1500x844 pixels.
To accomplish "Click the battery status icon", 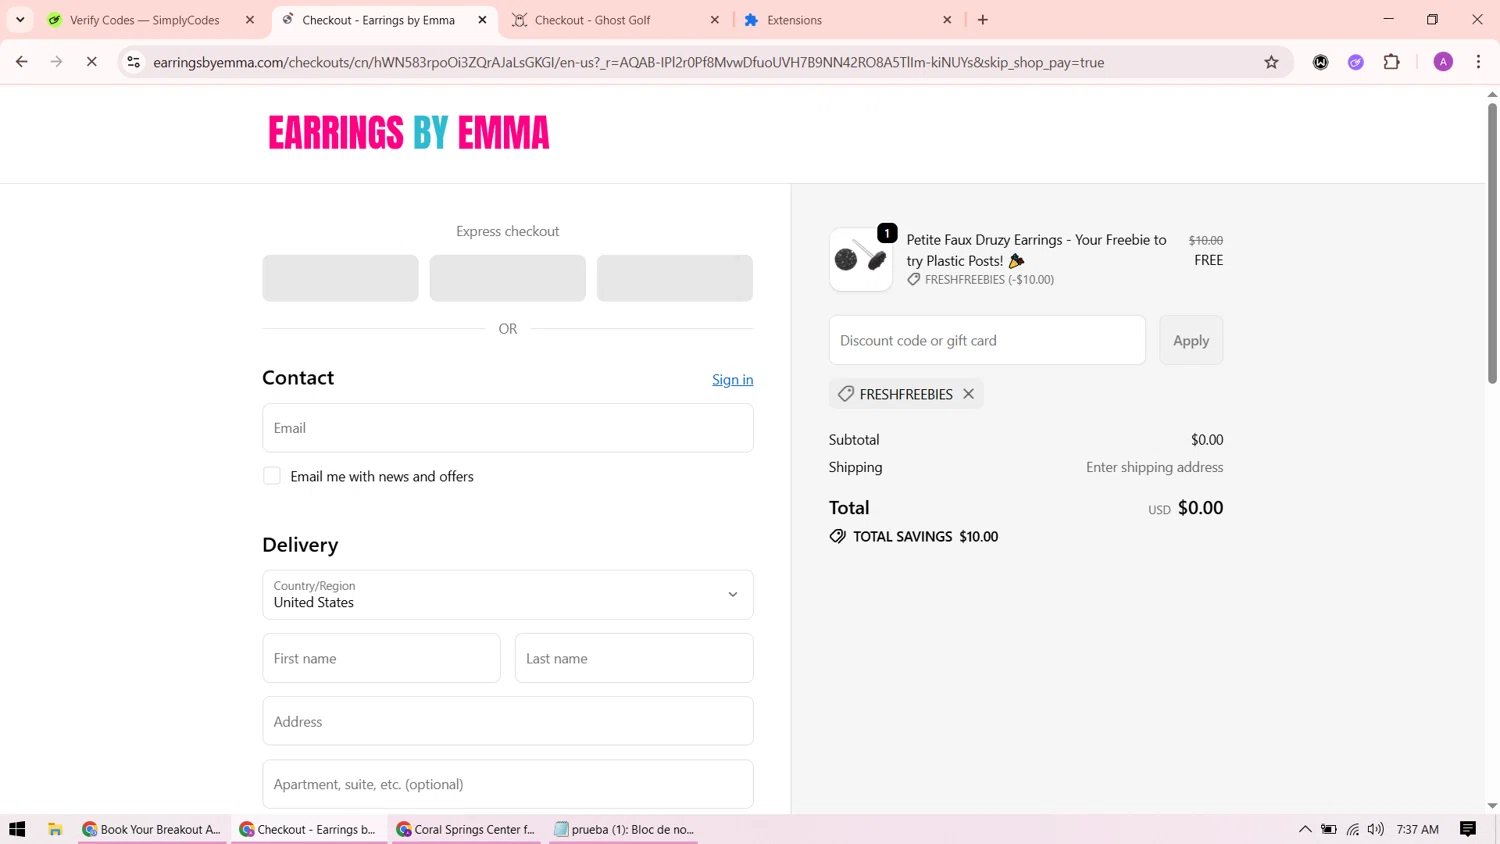I will (x=1329, y=829).
